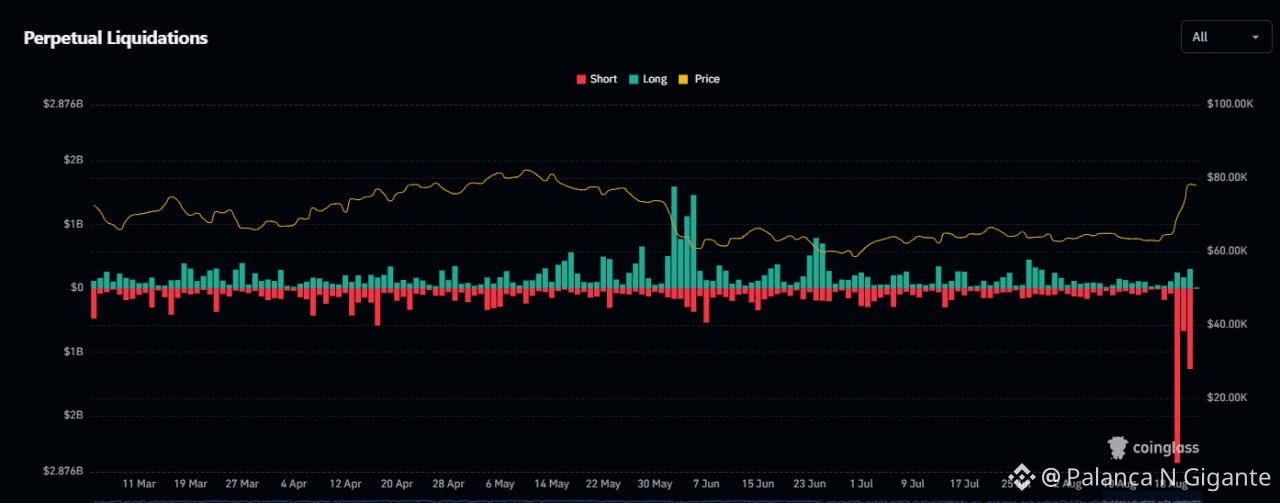The width and height of the screenshot is (1280, 503).
Task: Click the "$20.00K" price axis label
Action: pyautogui.click(x=1228, y=398)
